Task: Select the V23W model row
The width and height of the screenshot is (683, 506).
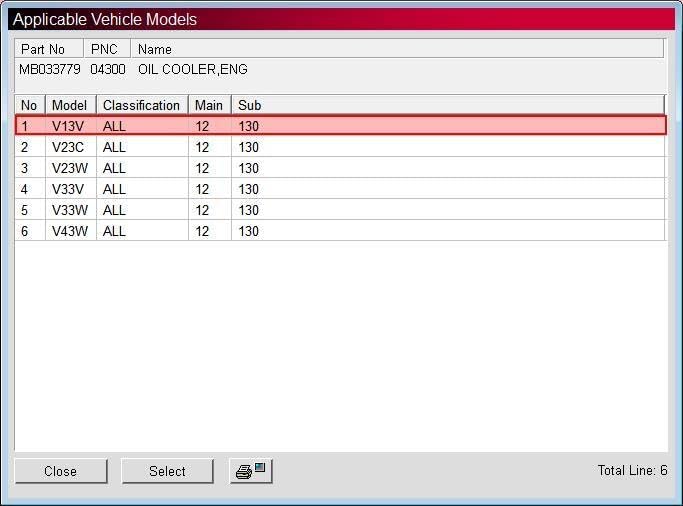Action: 341,168
